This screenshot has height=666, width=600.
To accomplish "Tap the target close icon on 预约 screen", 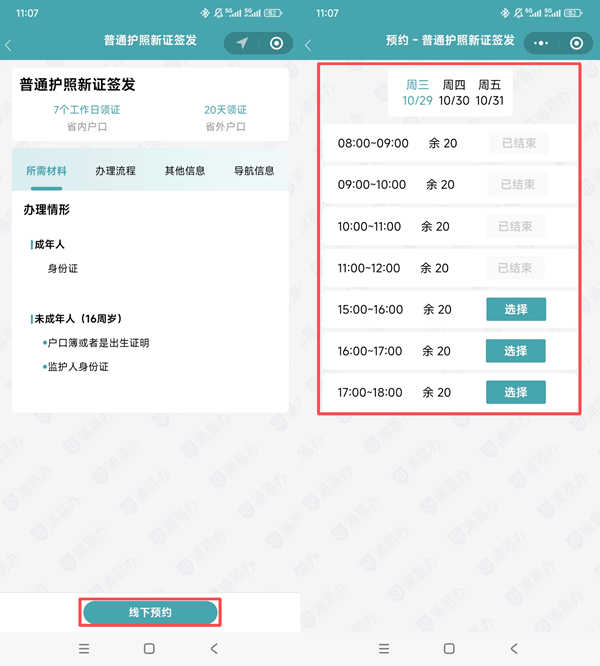I will click(576, 43).
